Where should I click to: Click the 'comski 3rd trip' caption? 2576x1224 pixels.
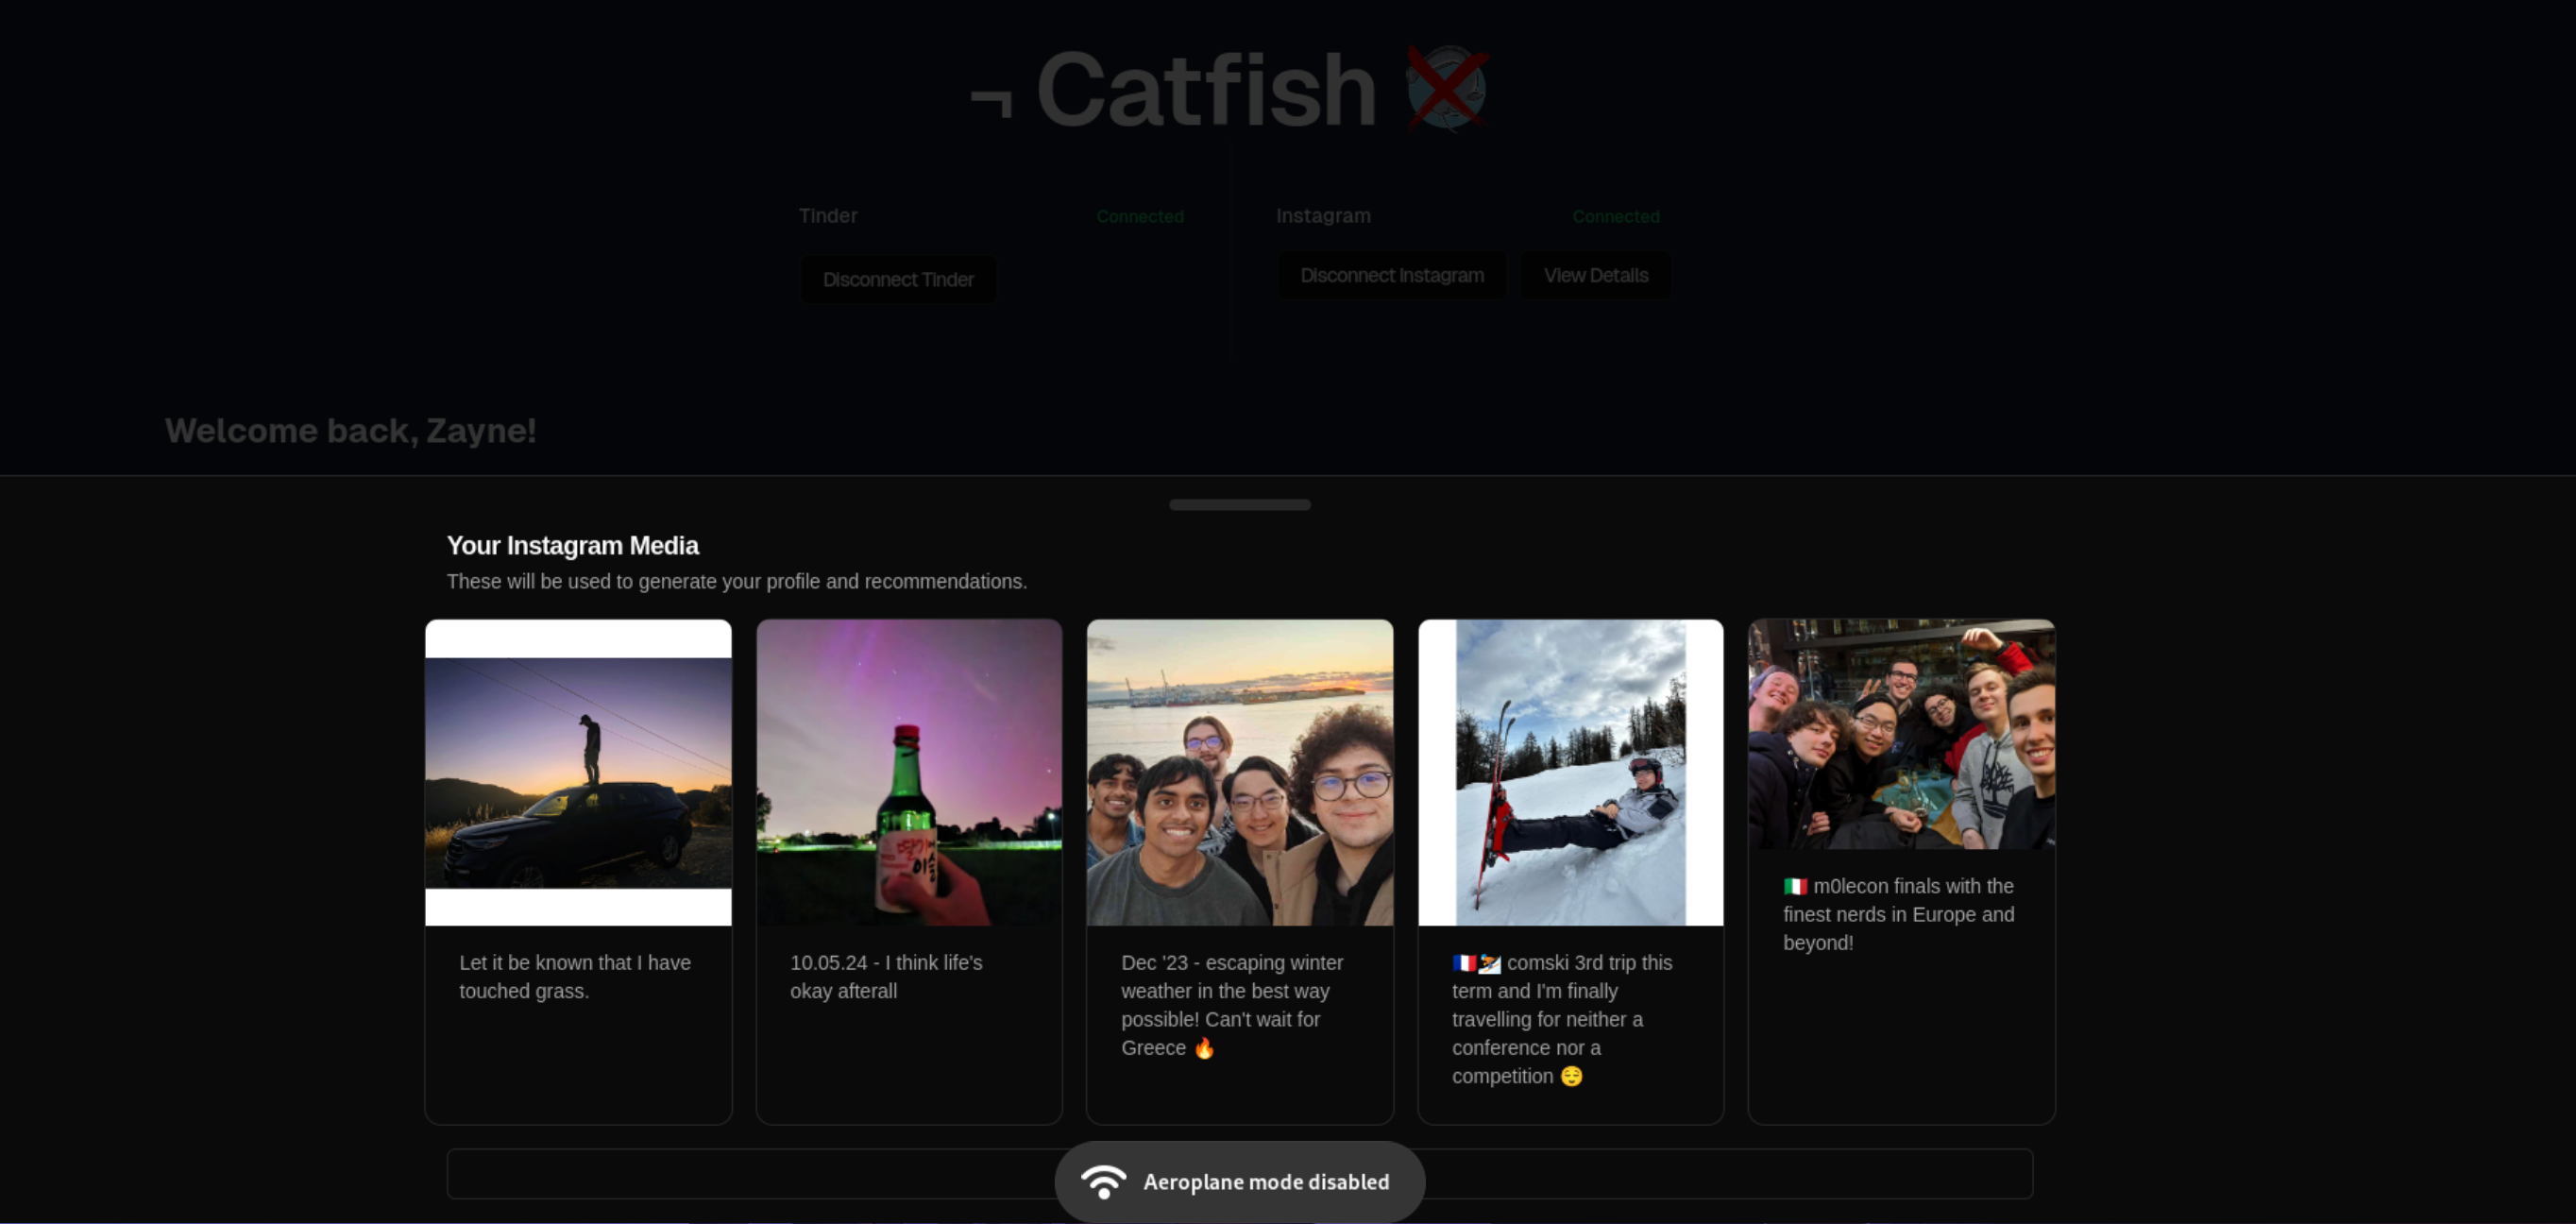[x=1560, y=1018]
